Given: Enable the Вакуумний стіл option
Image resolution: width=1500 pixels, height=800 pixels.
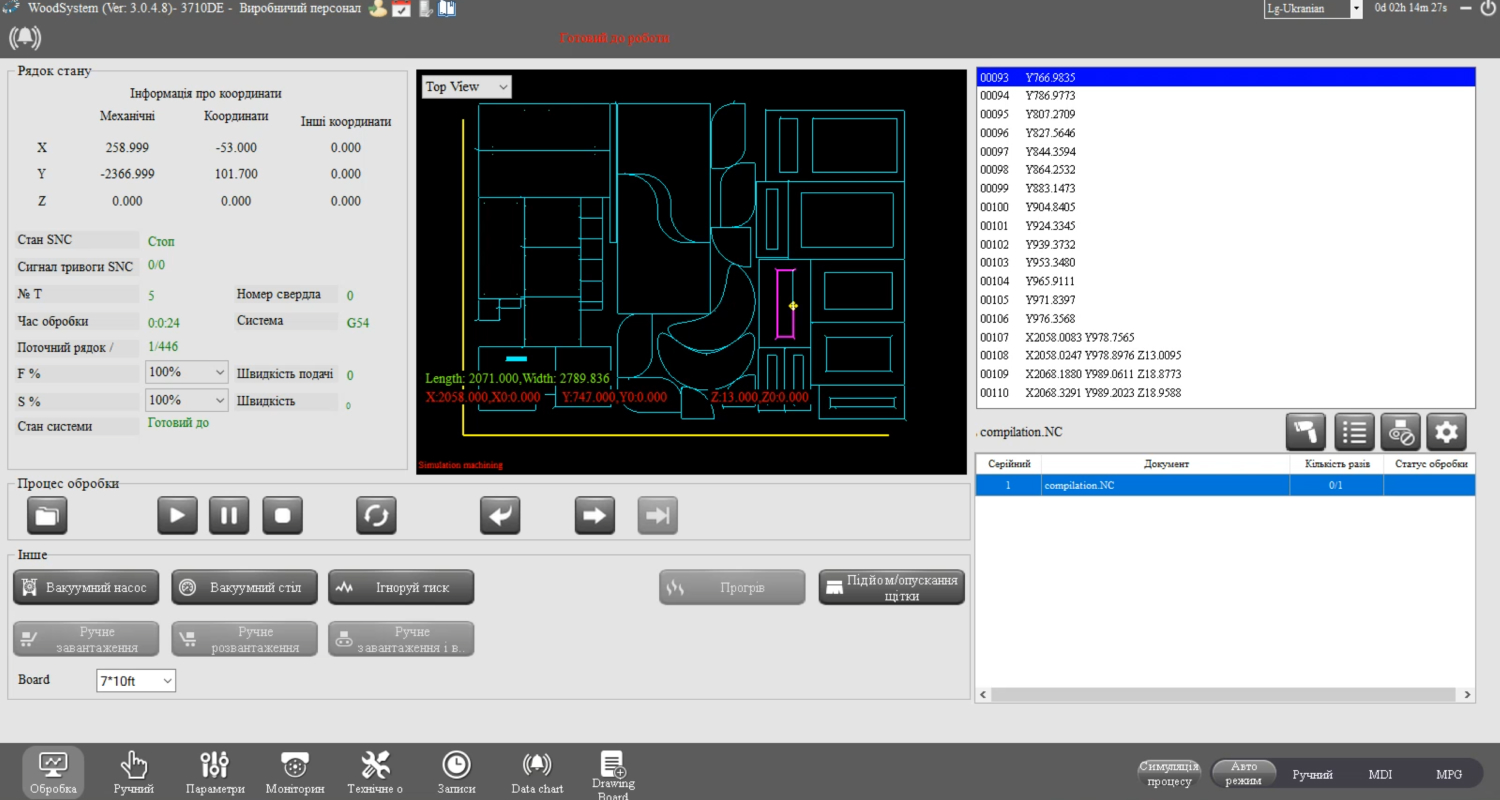Looking at the screenshot, I should click(244, 587).
